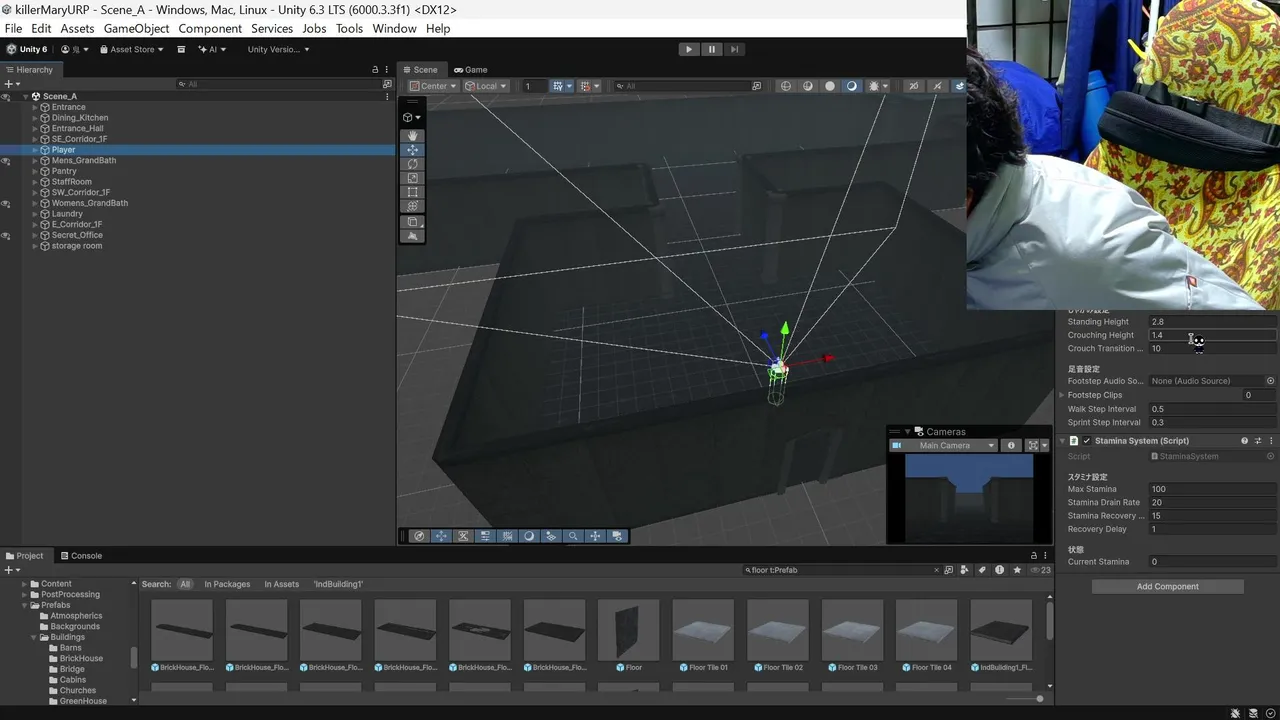Edit the Stamina Drain Rate value
Screen dimensions: 1280x720
(x=1212, y=503)
